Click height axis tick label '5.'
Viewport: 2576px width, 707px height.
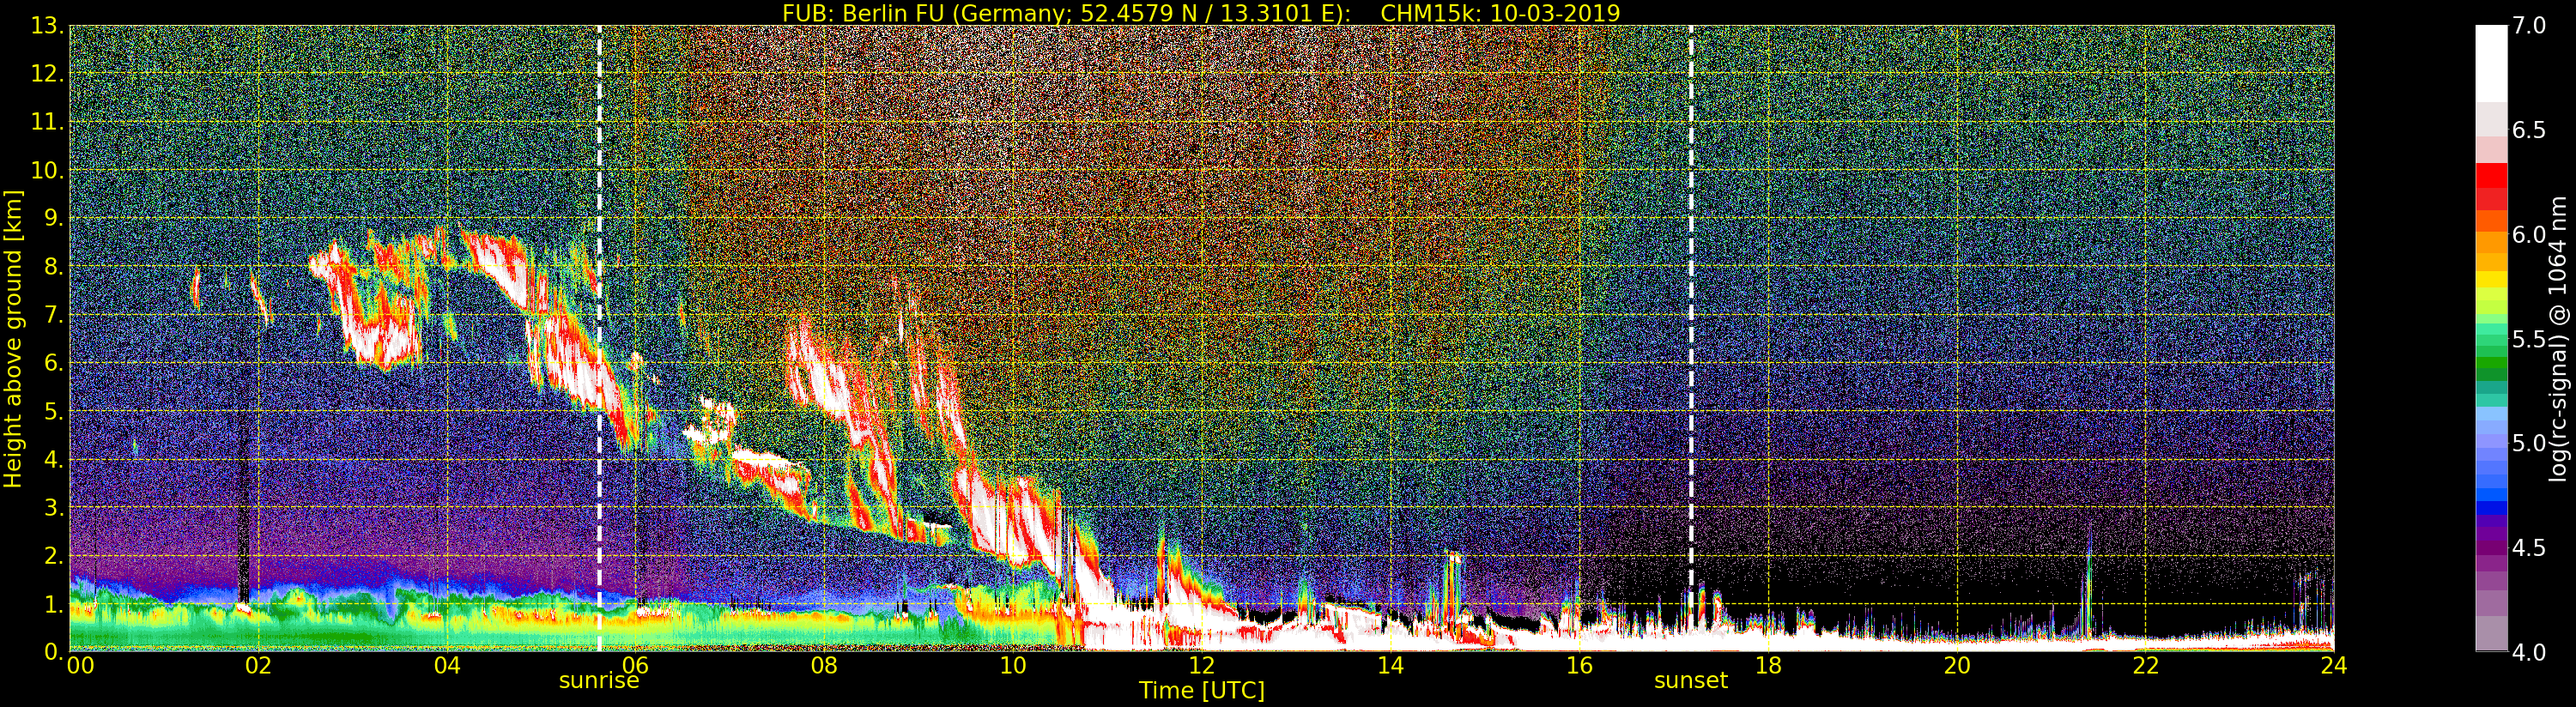(x=54, y=411)
